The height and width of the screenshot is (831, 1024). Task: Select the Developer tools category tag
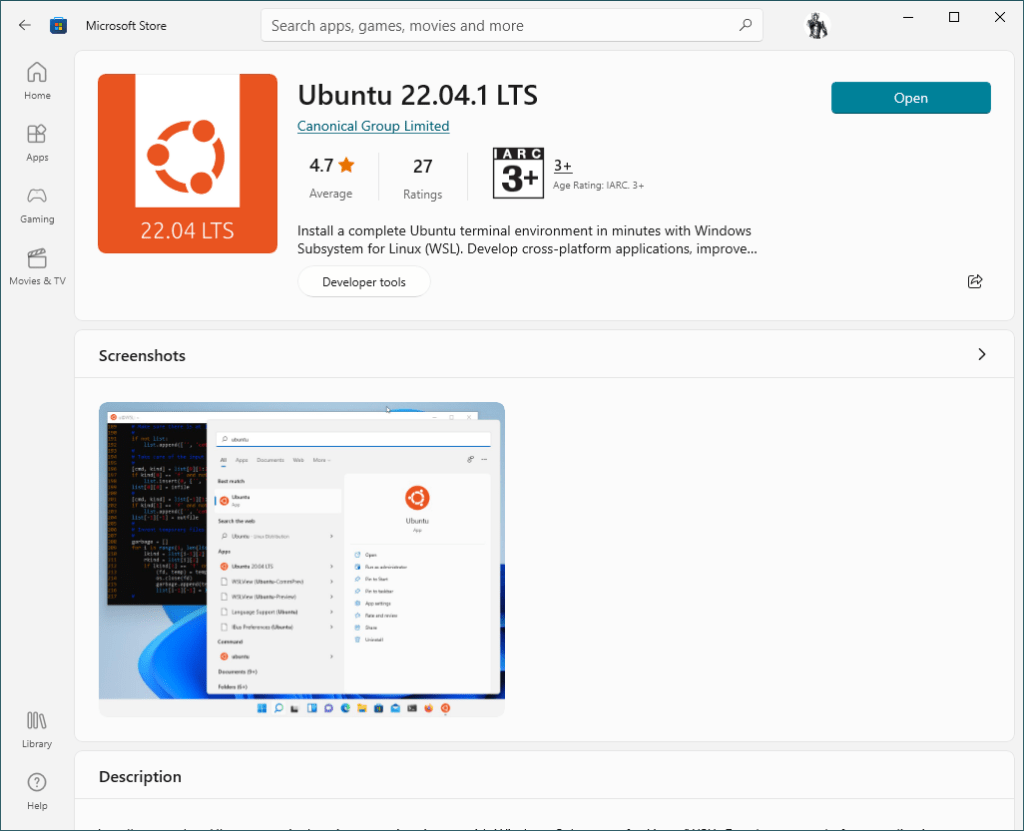tap(364, 282)
